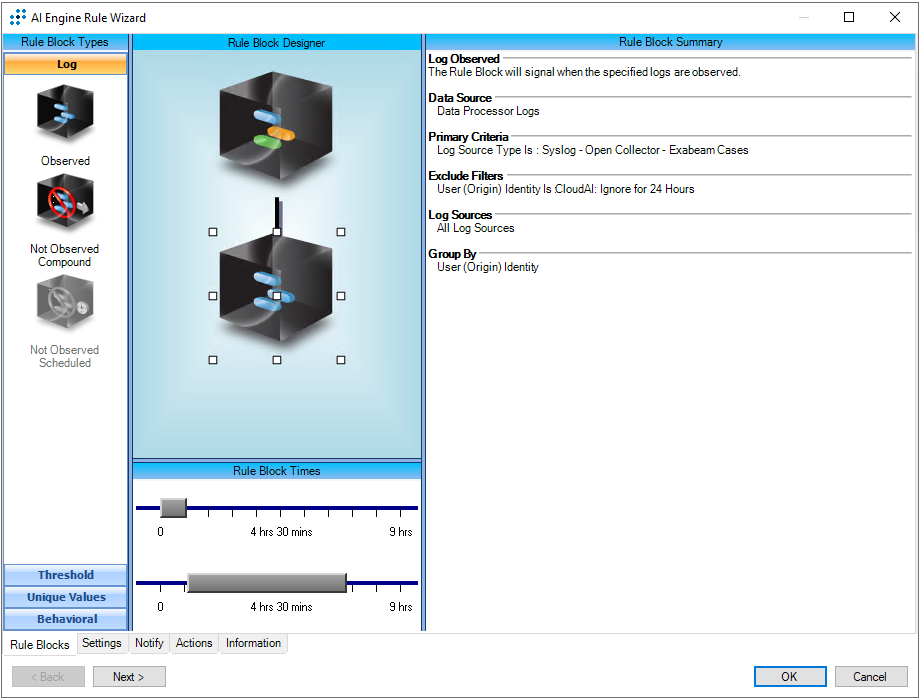Click the AI Engine Rule Wizard title icon

tap(17, 17)
